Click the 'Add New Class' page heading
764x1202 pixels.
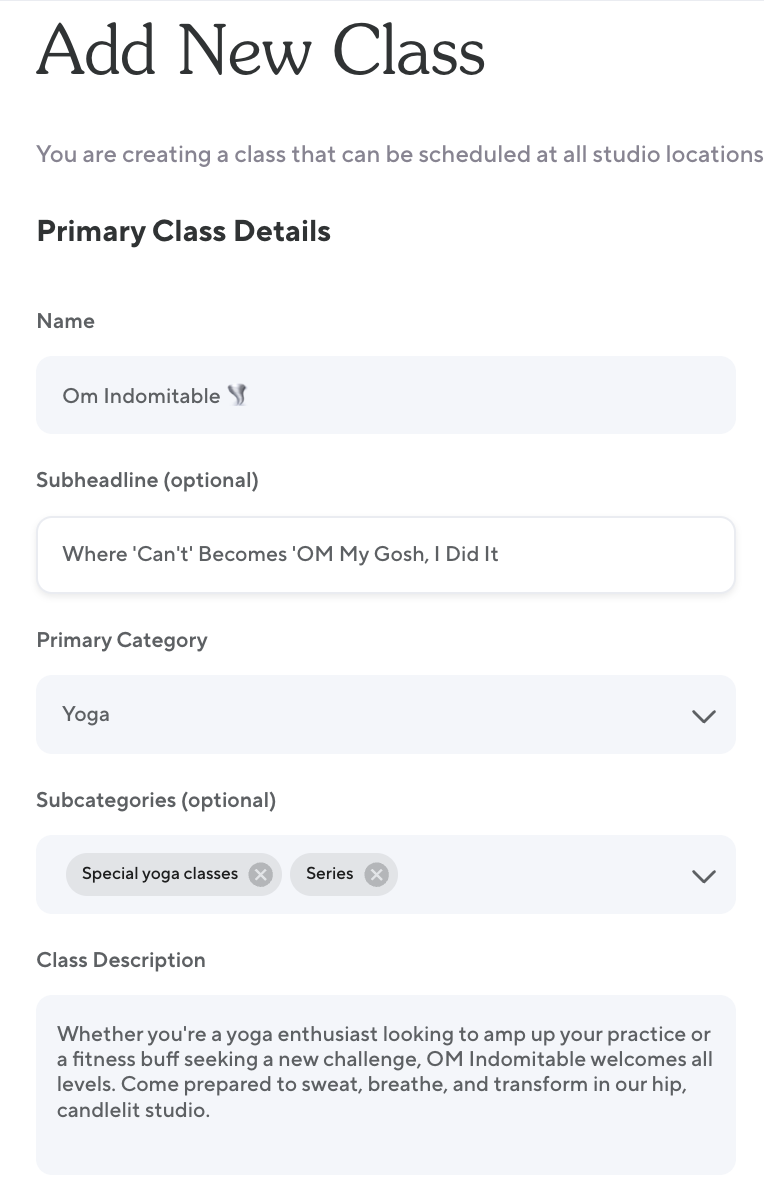click(x=261, y=50)
